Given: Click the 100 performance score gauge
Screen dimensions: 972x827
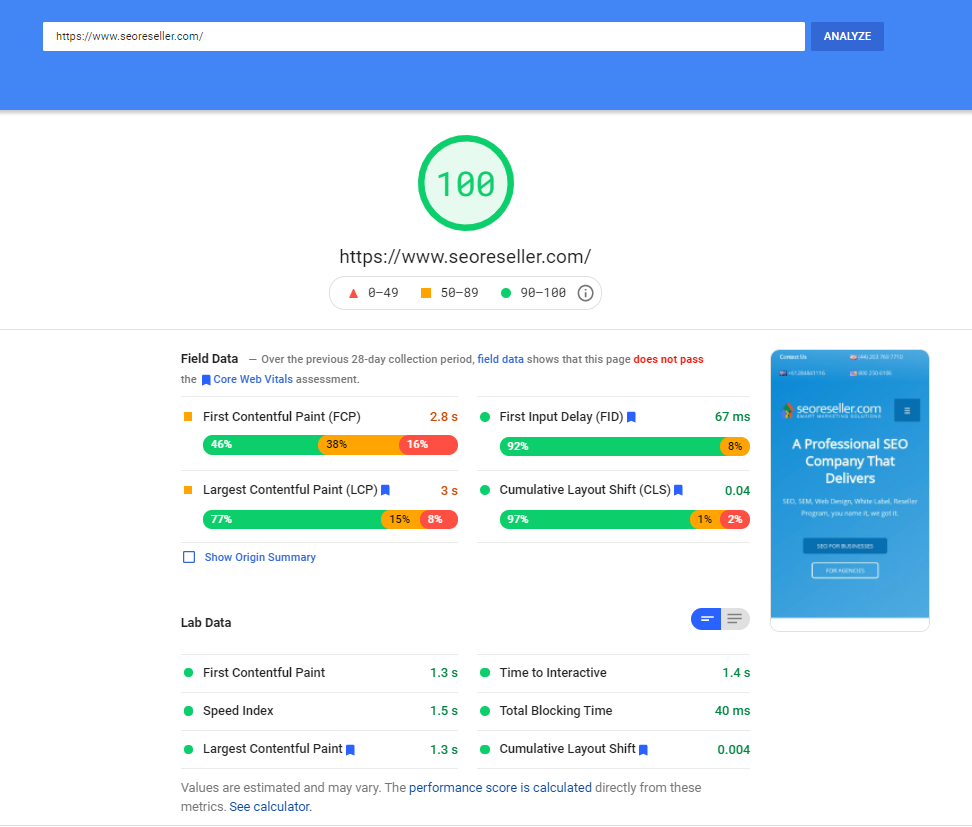Looking at the screenshot, I should pyautogui.click(x=466, y=183).
